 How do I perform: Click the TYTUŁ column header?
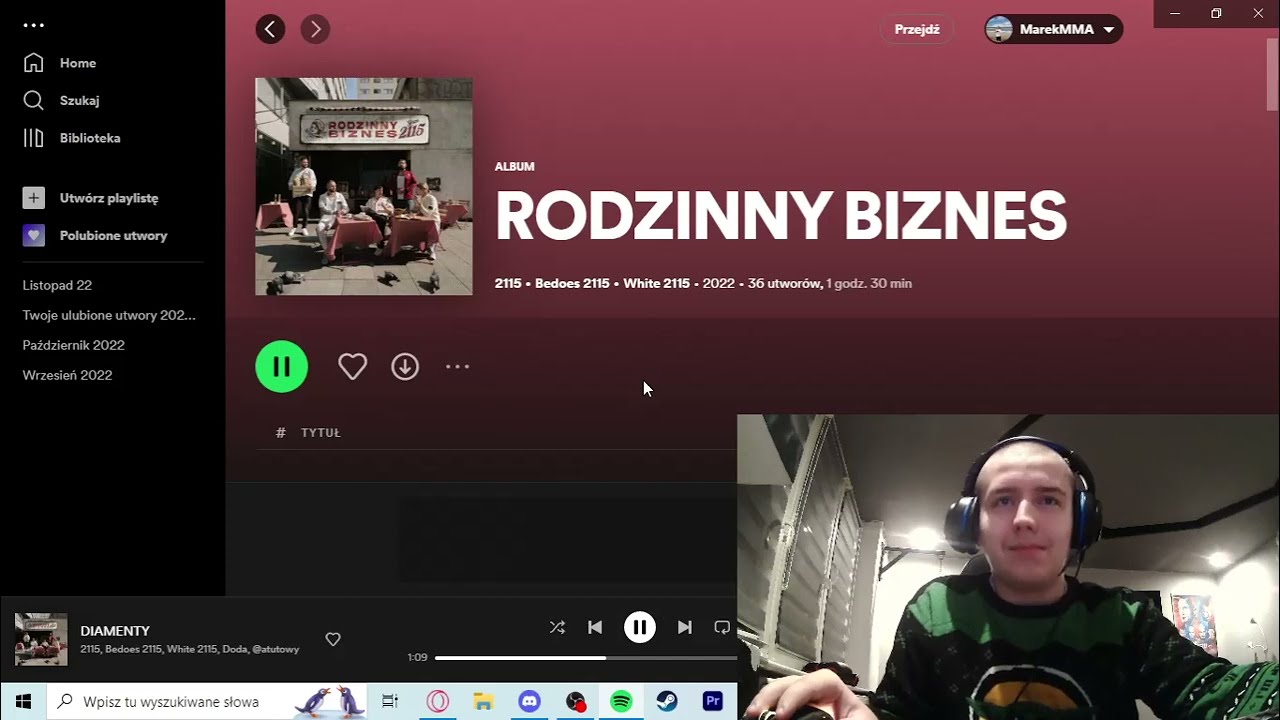321,433
